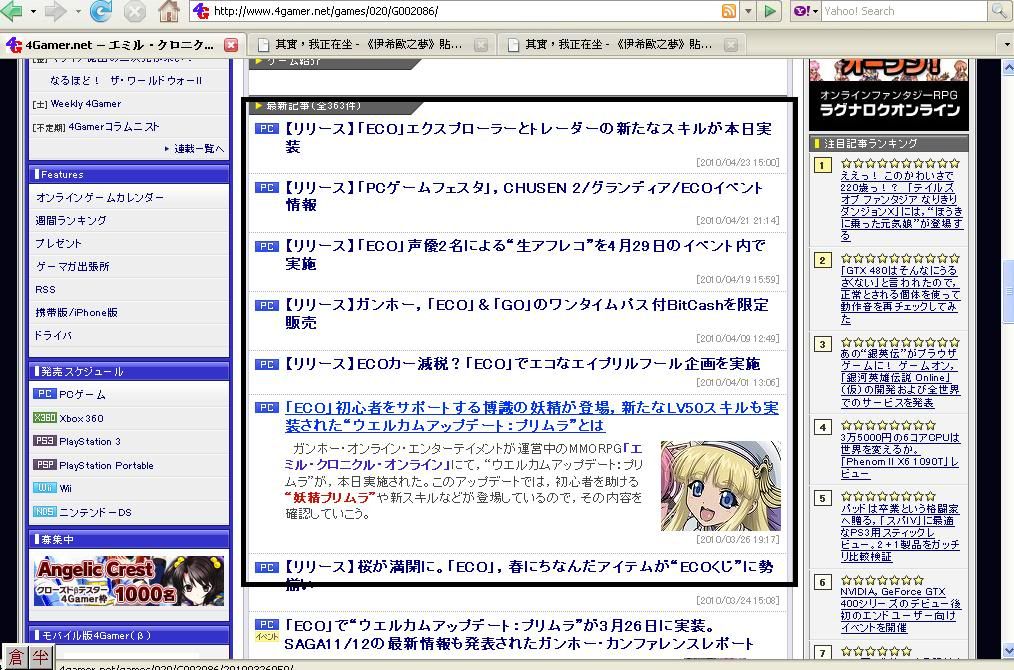Click the 倉 input method indicator

15,657
